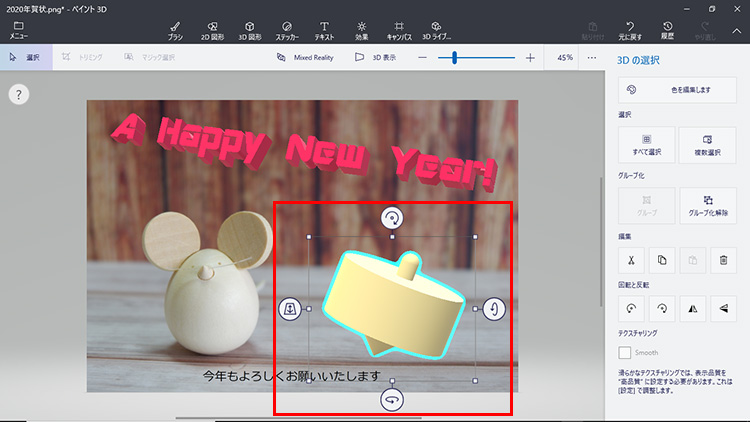Flip the object horizontally

point(693,309)
